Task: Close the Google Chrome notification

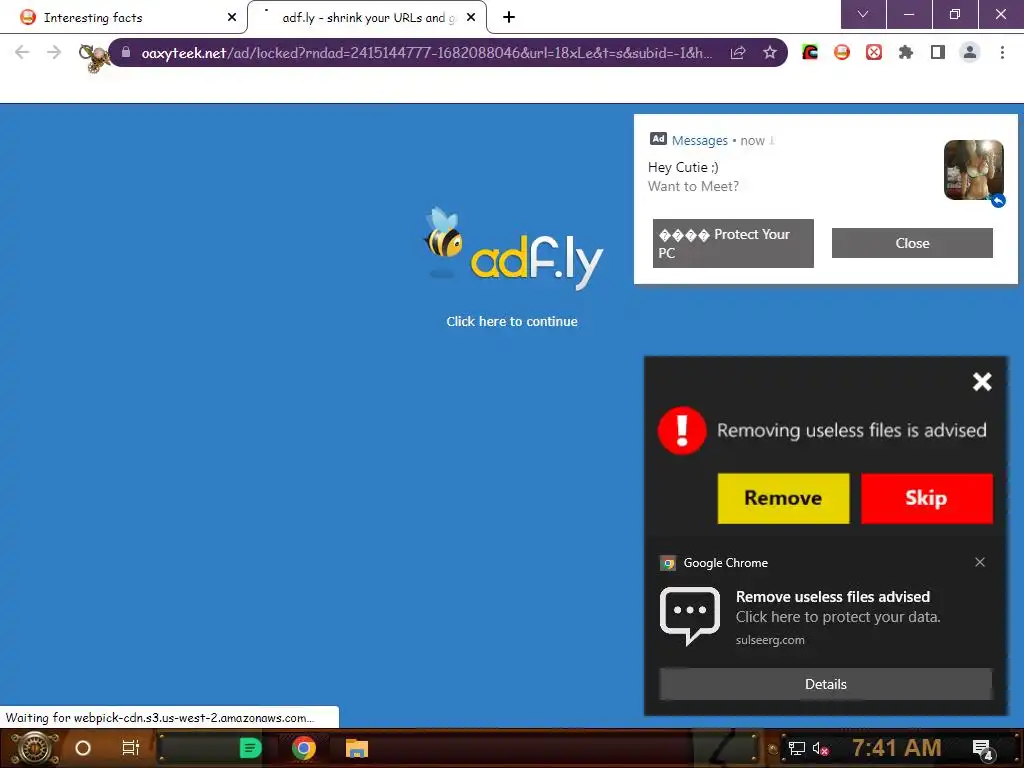Action: [x=980, y=562]
